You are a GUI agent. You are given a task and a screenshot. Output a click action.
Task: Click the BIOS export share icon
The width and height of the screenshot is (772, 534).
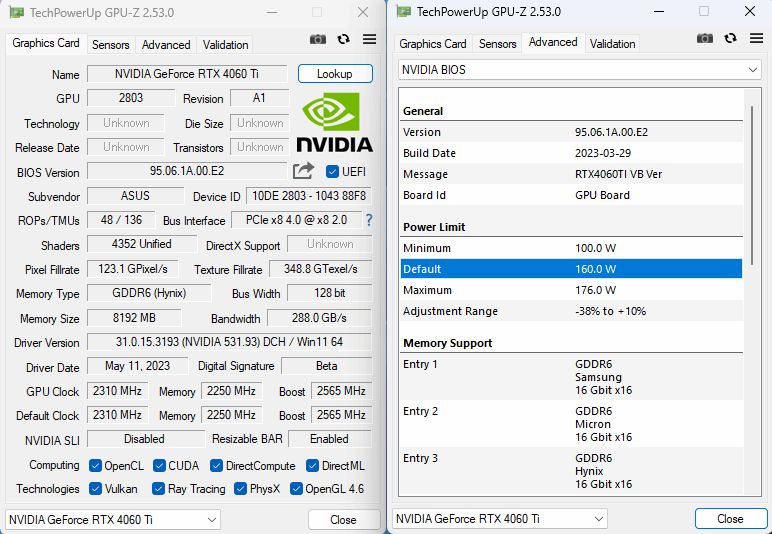coord(303,171)
